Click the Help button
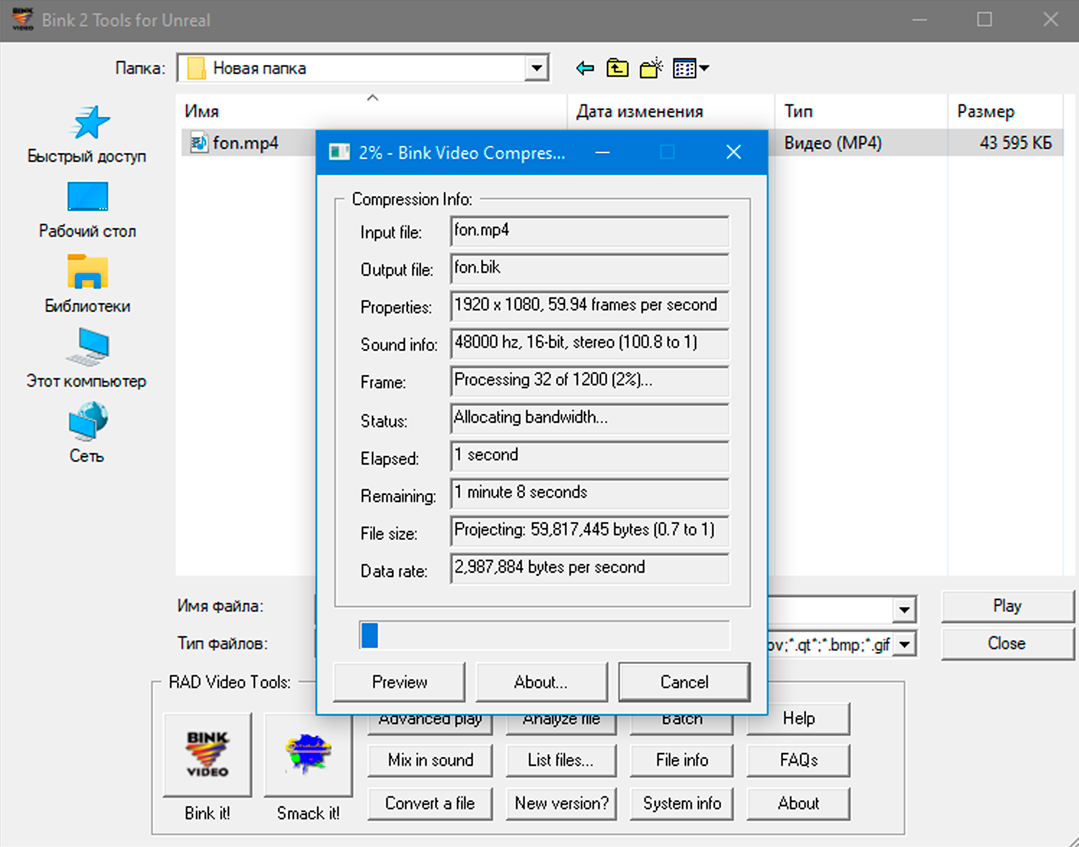 [798, 718]
